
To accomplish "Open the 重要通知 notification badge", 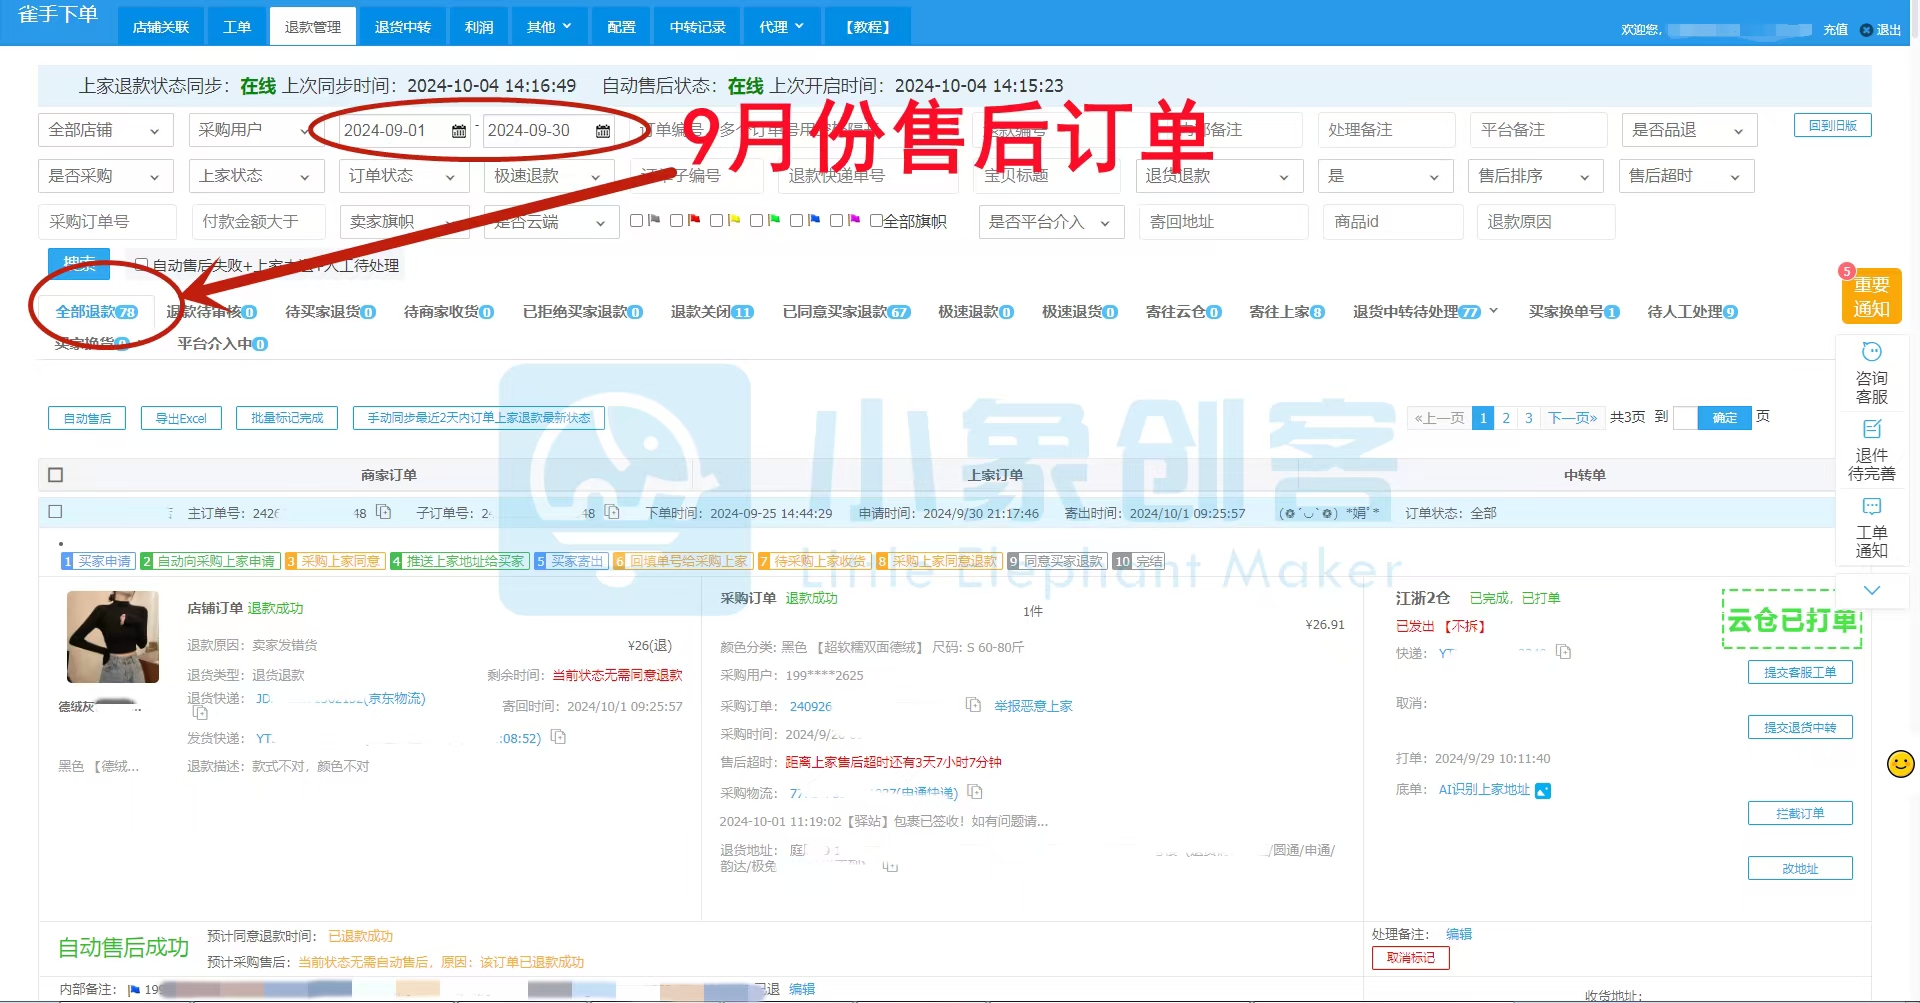I will (x=1872, y=296).
